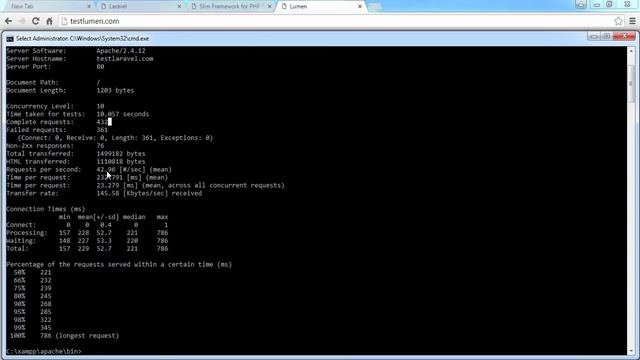Open the browser home page icon
Image resolution: width=640 pixels, height=360 pixels.
[x=49, y=21]
